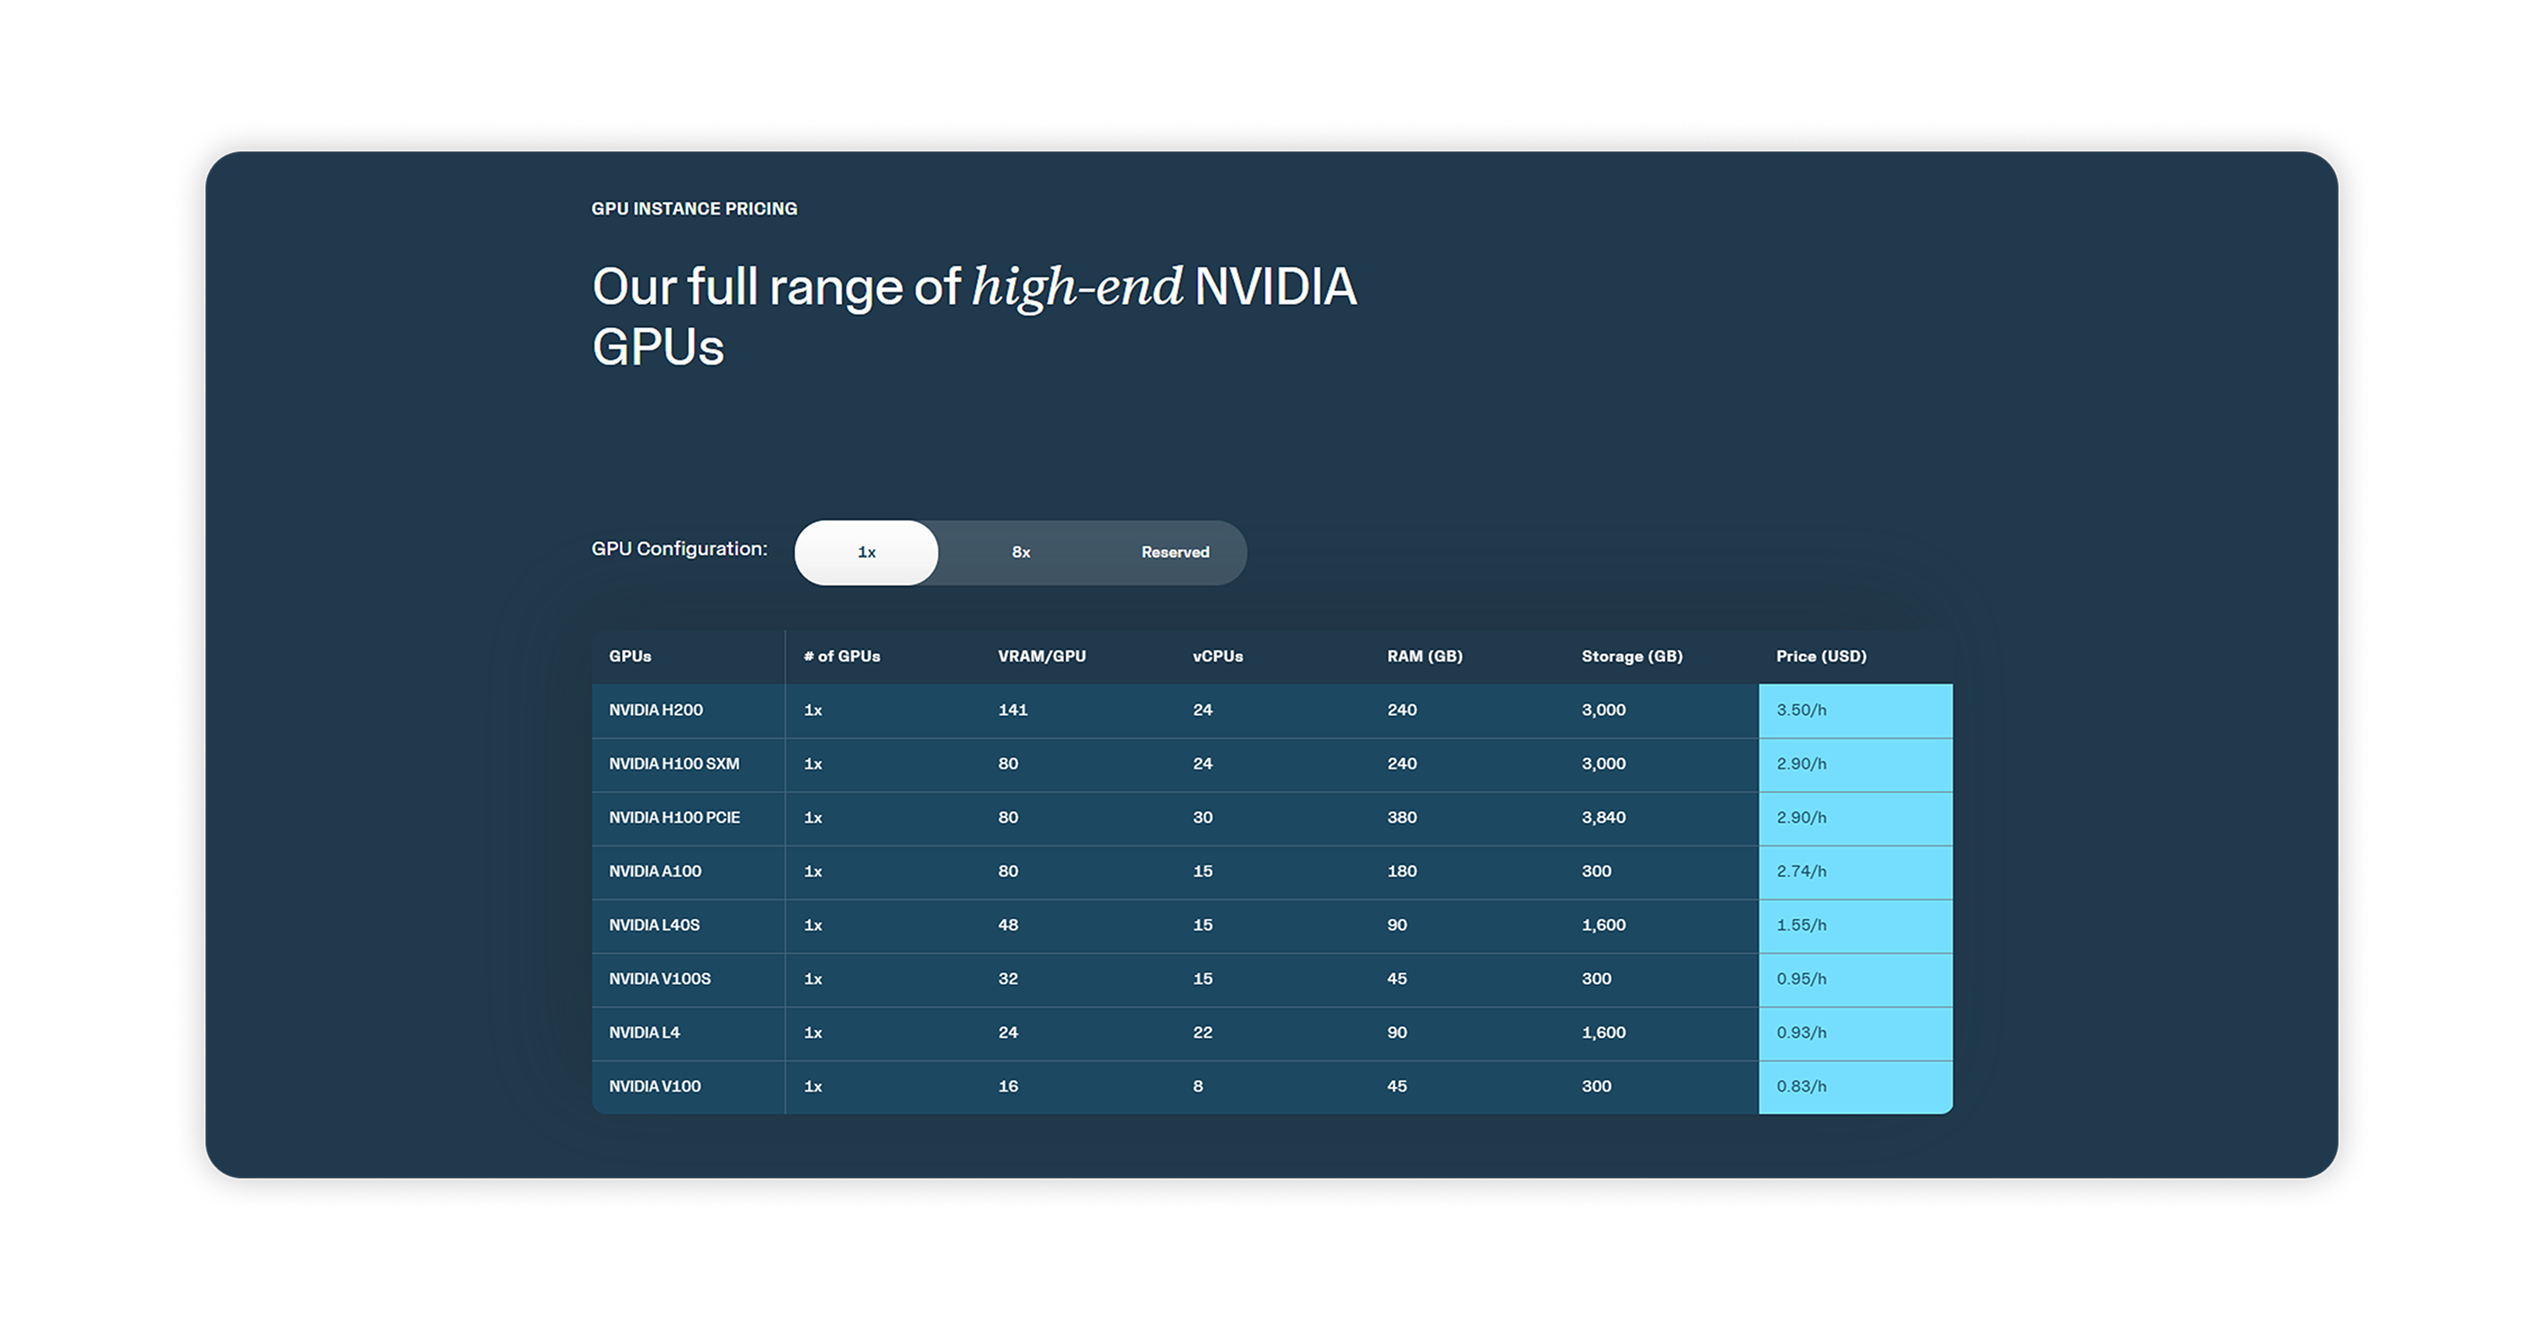The image size is (2544, 1328).
Task: Click the NVIDIA H100 PCIE row name
Action: 675,818
